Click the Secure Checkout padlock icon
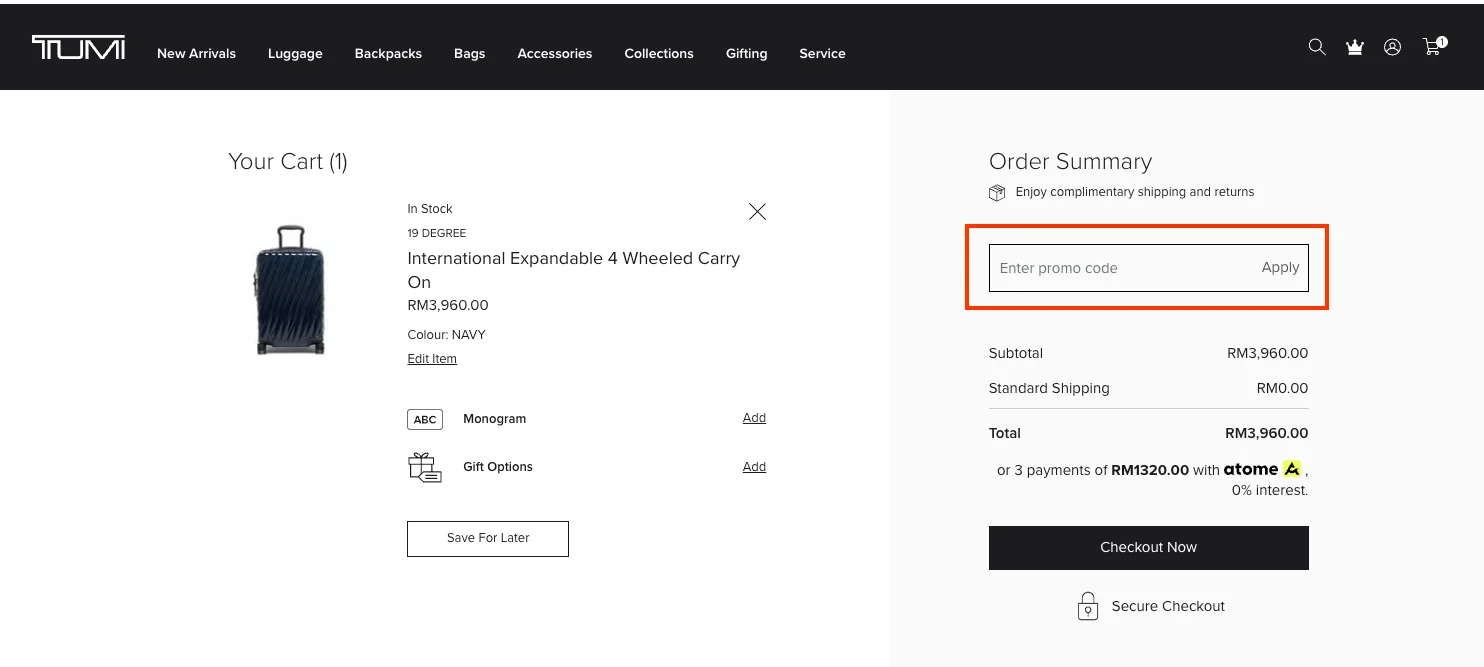Screen dimensions: 1484x667 [x=1087, y=606]
